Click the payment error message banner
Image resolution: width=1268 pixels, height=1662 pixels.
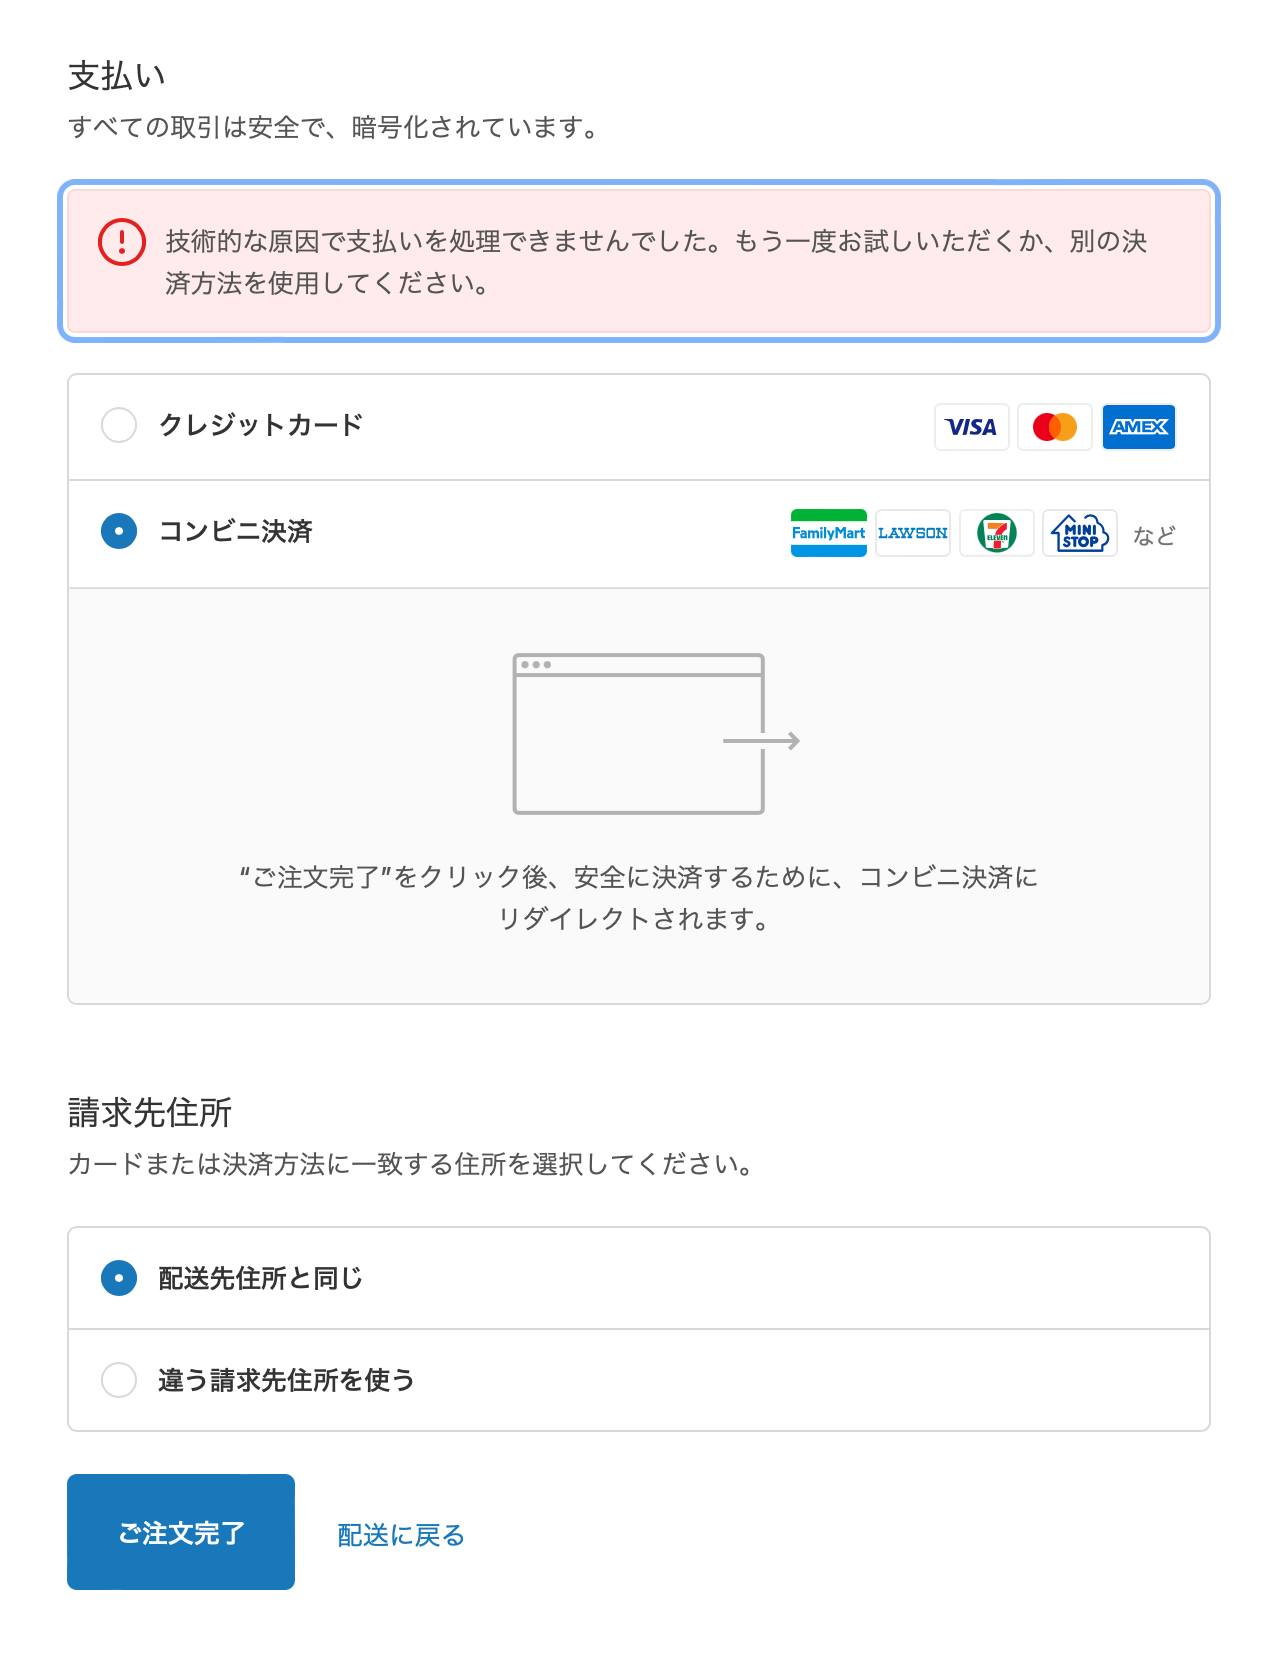pos(655,262)
